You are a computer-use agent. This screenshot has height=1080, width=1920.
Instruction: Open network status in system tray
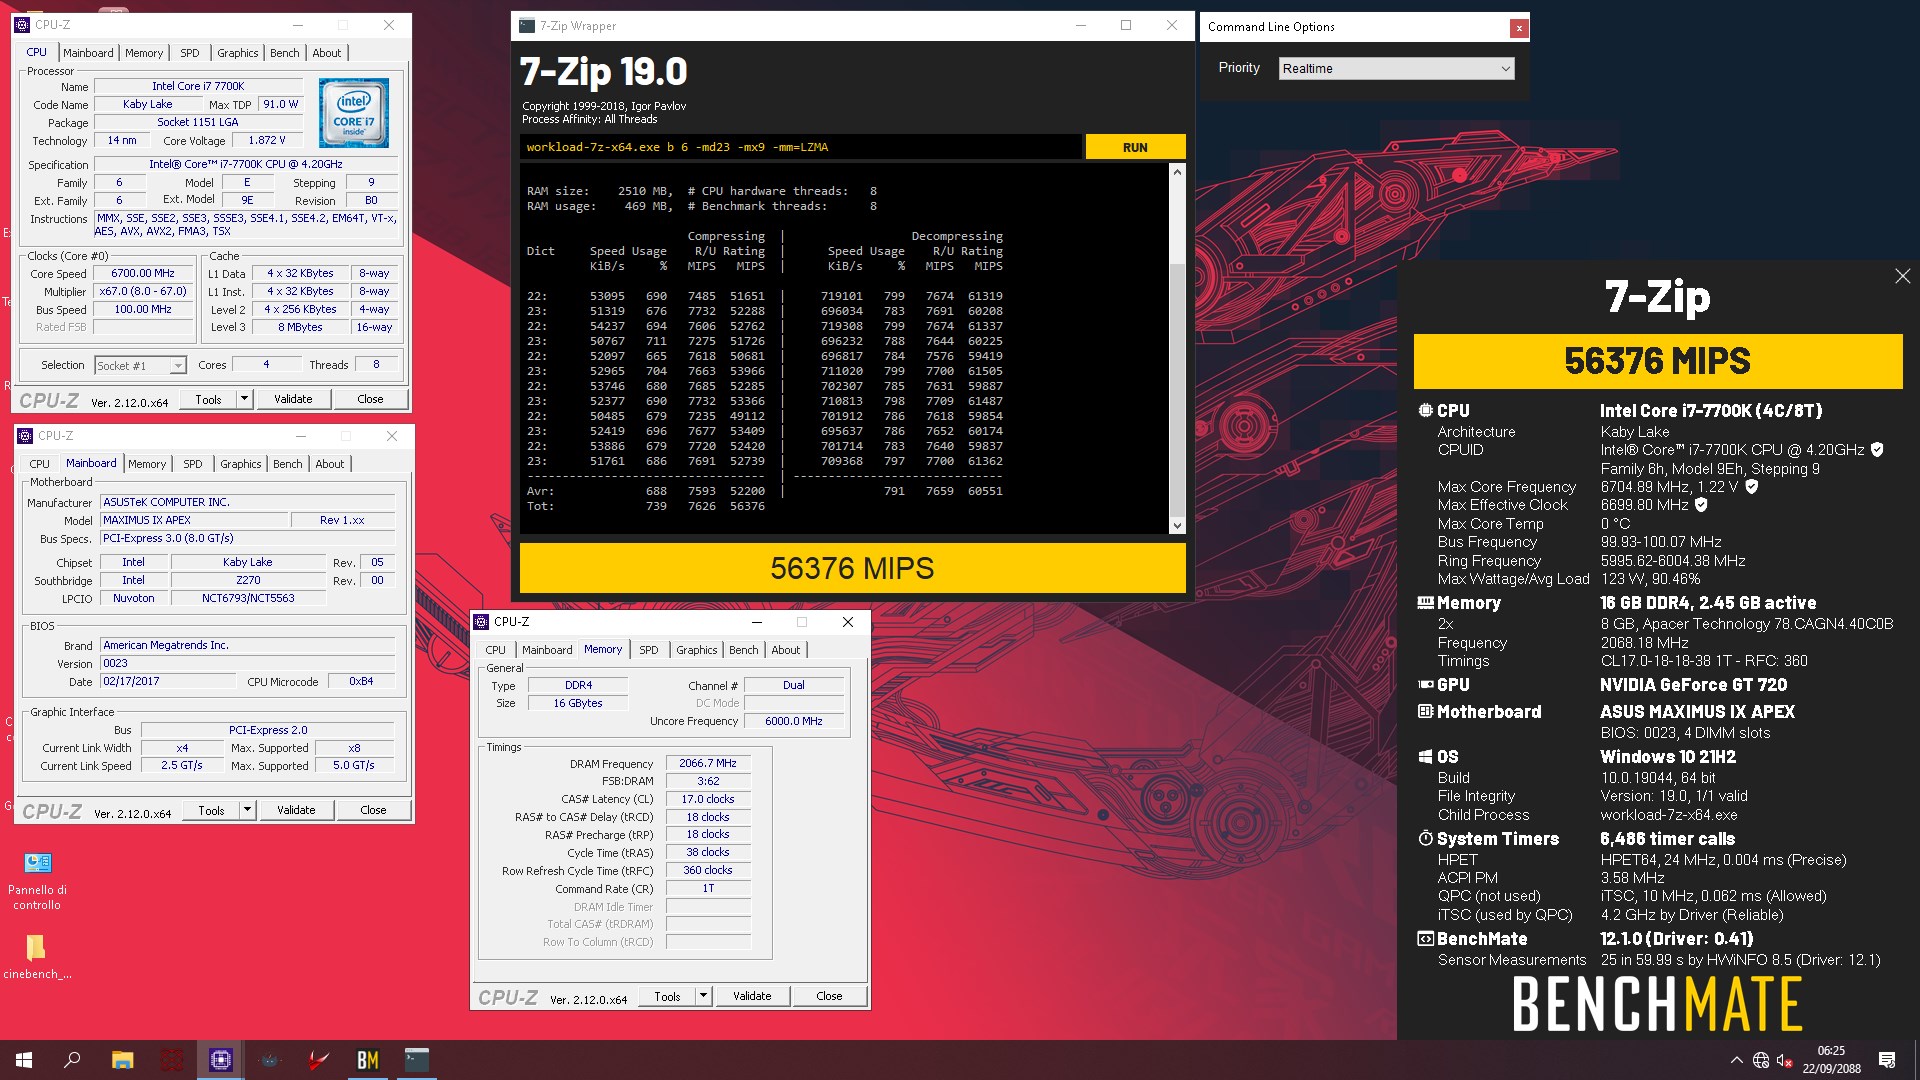[1761, 1060]
